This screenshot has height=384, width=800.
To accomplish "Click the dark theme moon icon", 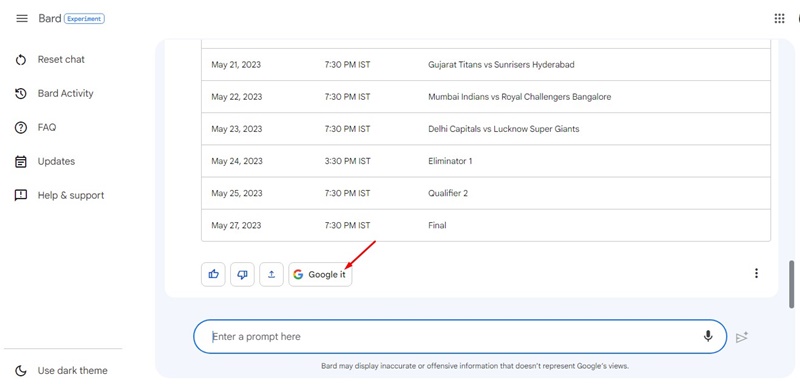I will 20,371.
